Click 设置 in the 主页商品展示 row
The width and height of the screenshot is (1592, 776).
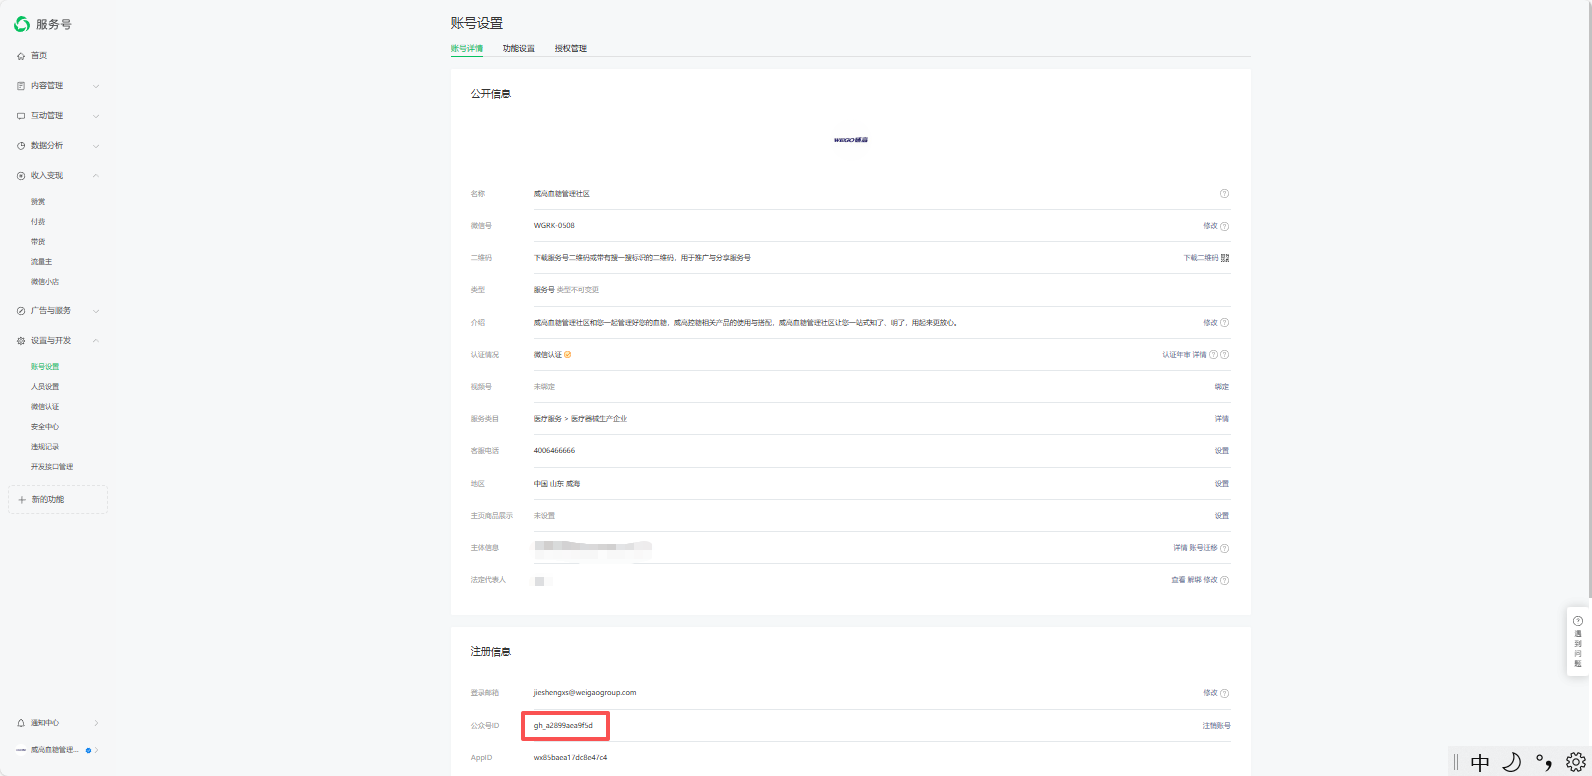pos(1222,516)
